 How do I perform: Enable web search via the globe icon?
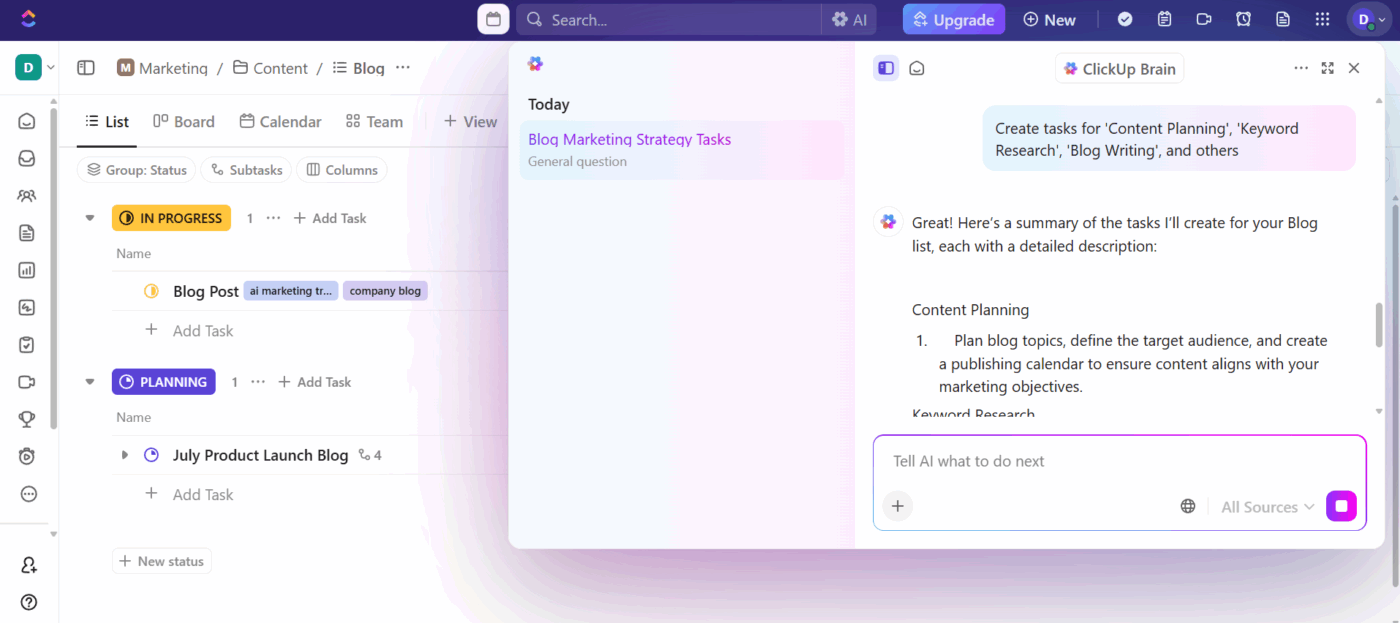1187,506
